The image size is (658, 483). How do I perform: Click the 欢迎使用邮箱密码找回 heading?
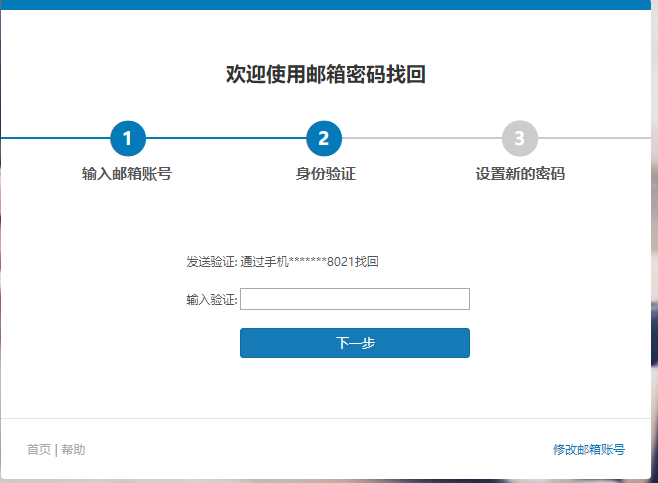click(x=326, y=74)
